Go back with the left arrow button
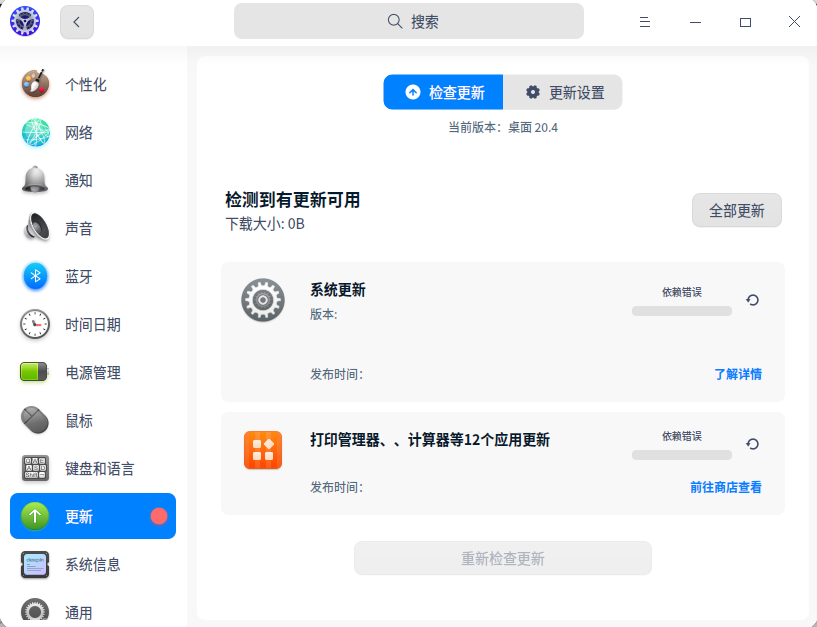817x627 pixels. click(77, 21)
